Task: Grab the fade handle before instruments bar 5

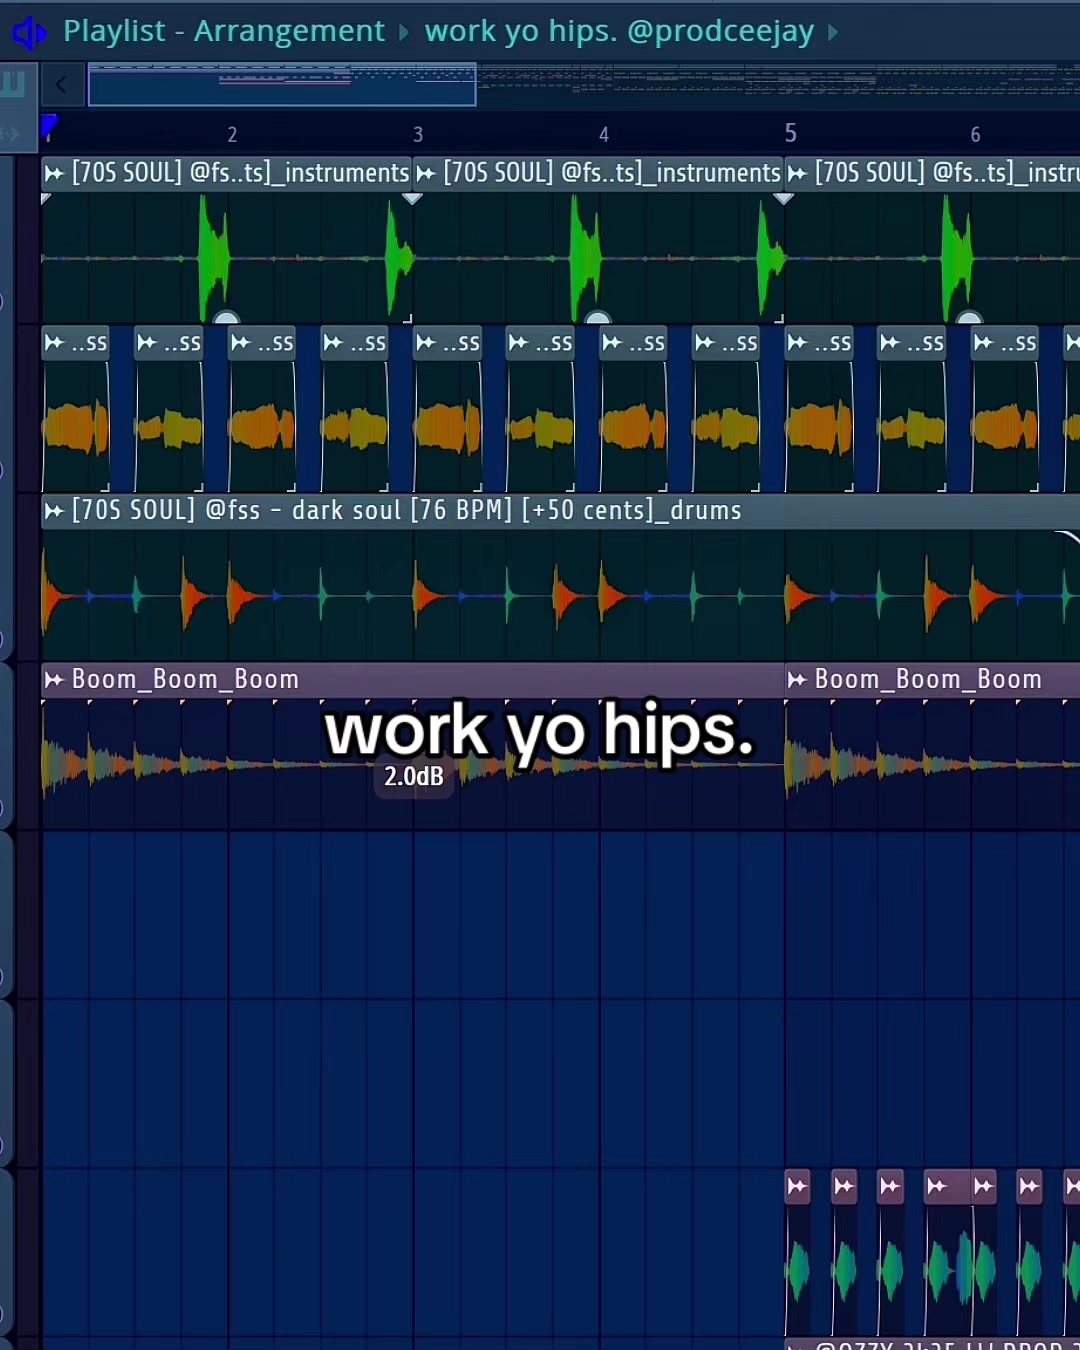Action: (784, 198)
